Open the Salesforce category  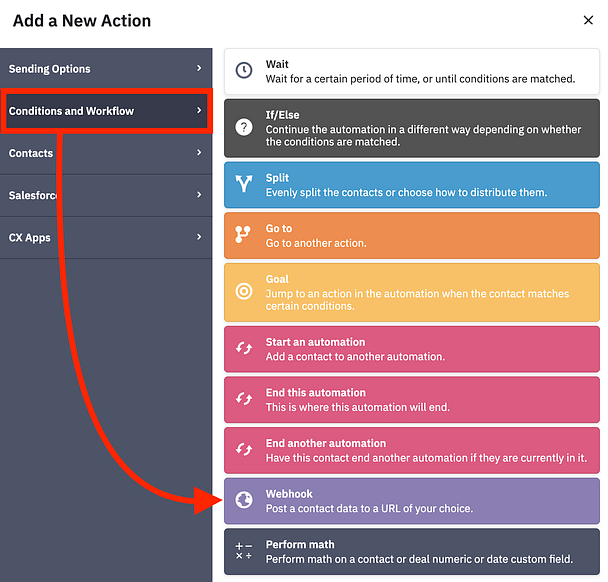pyautogui.click(x=36, y=195)
